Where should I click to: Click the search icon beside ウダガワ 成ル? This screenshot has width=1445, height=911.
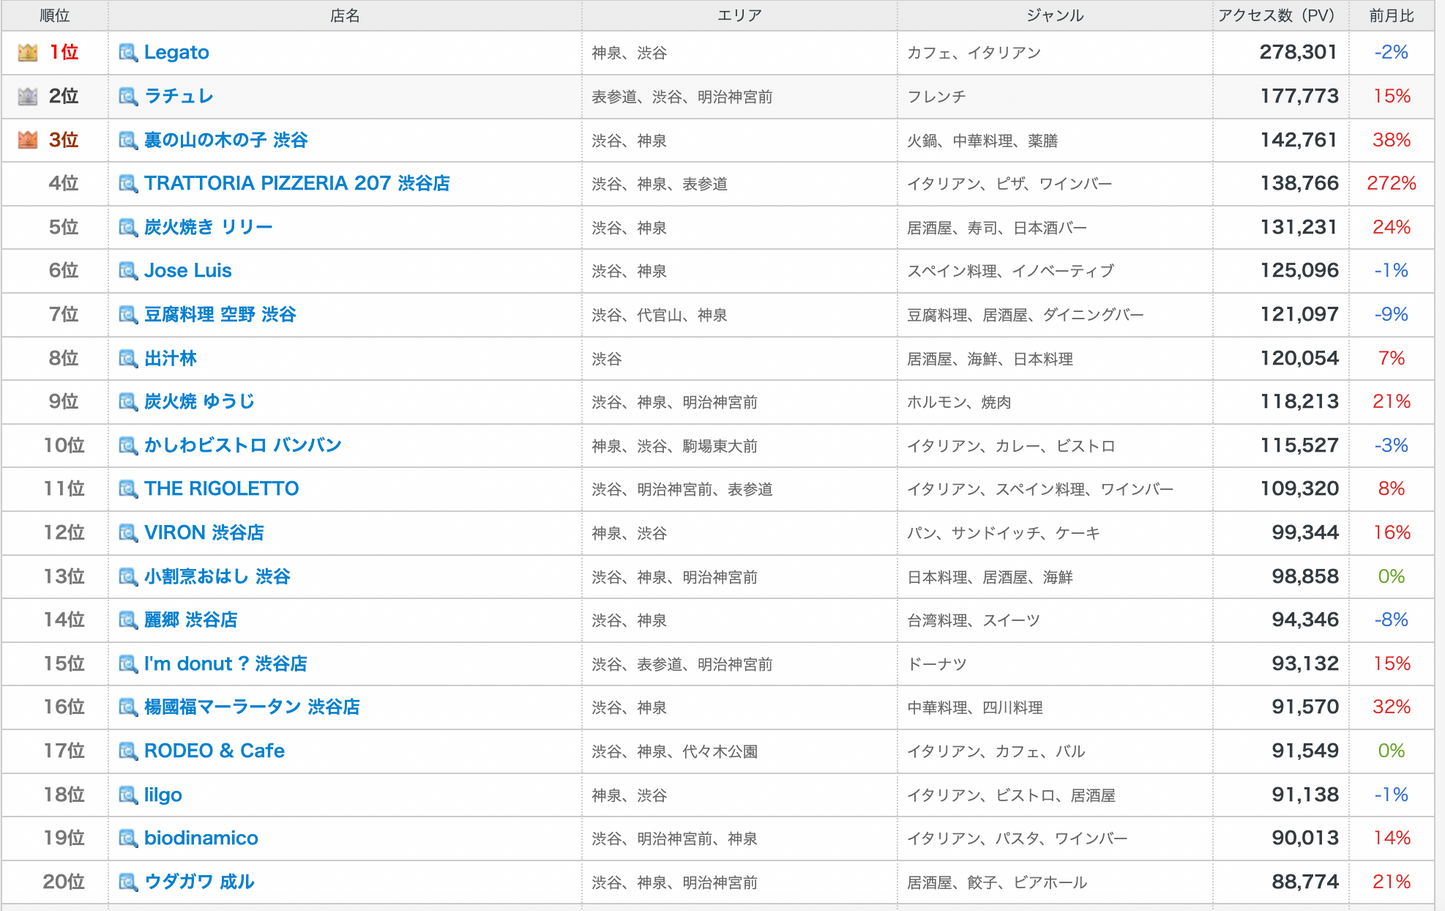[128, 882]
